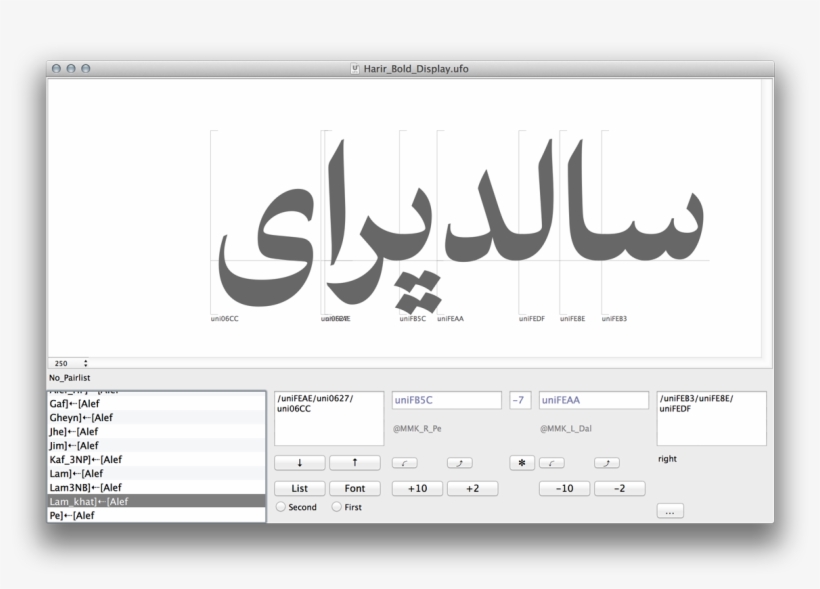
Task: Click the ellipsis options icon below 'right'
Action: coord(669,510)
